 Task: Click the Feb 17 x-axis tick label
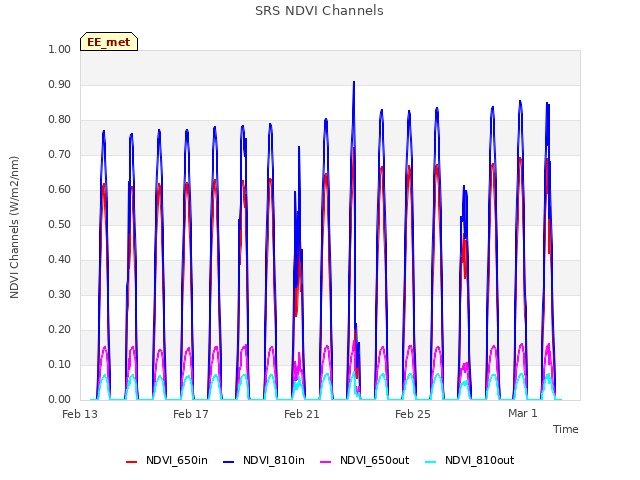pyautogui.click(x=191, y=414)
